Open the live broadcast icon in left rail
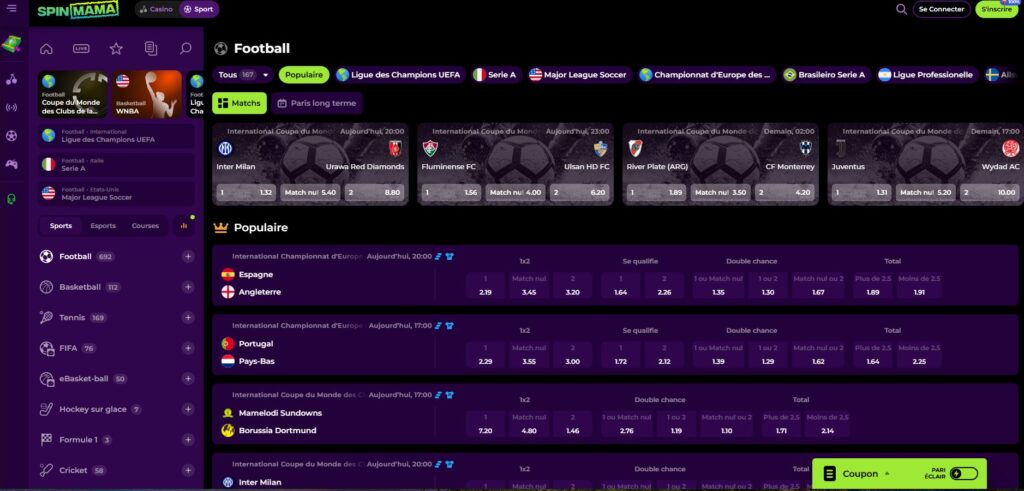The width and height of the screenshot is (1024, 491). [x=12, y=108]
